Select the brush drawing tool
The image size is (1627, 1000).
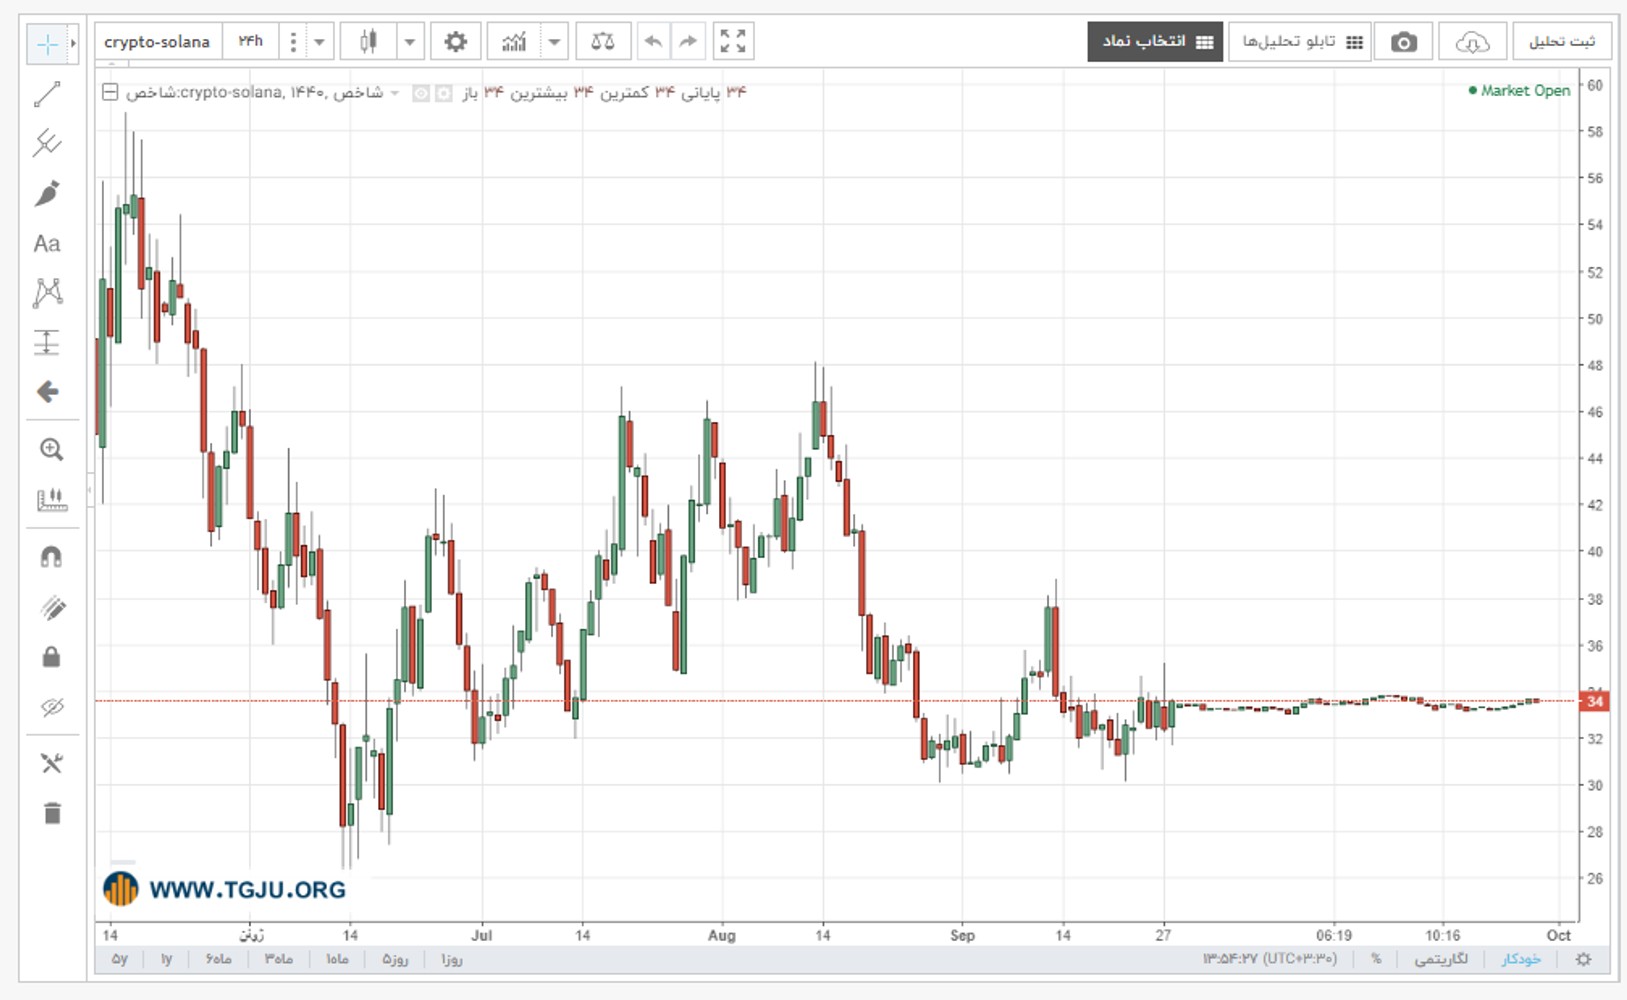point(47,194)
